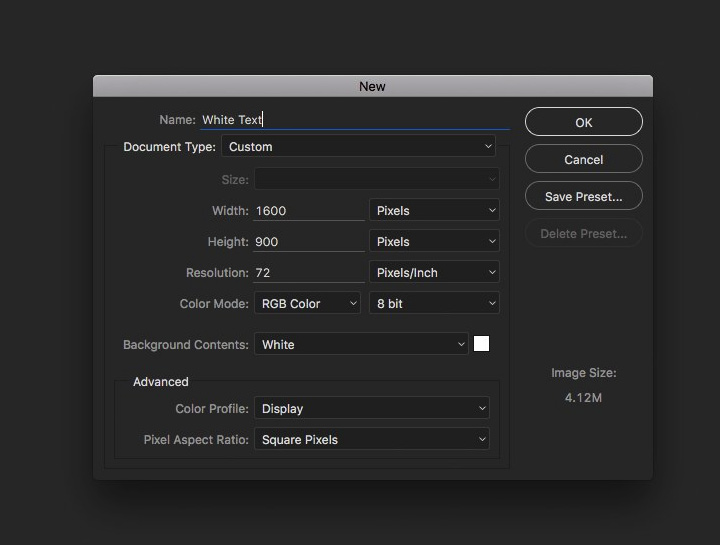Image resolution: width=720 pixels, height=545 pixels.
Task: Open the Document Type dropdown
Action: (x=358, y=146)
